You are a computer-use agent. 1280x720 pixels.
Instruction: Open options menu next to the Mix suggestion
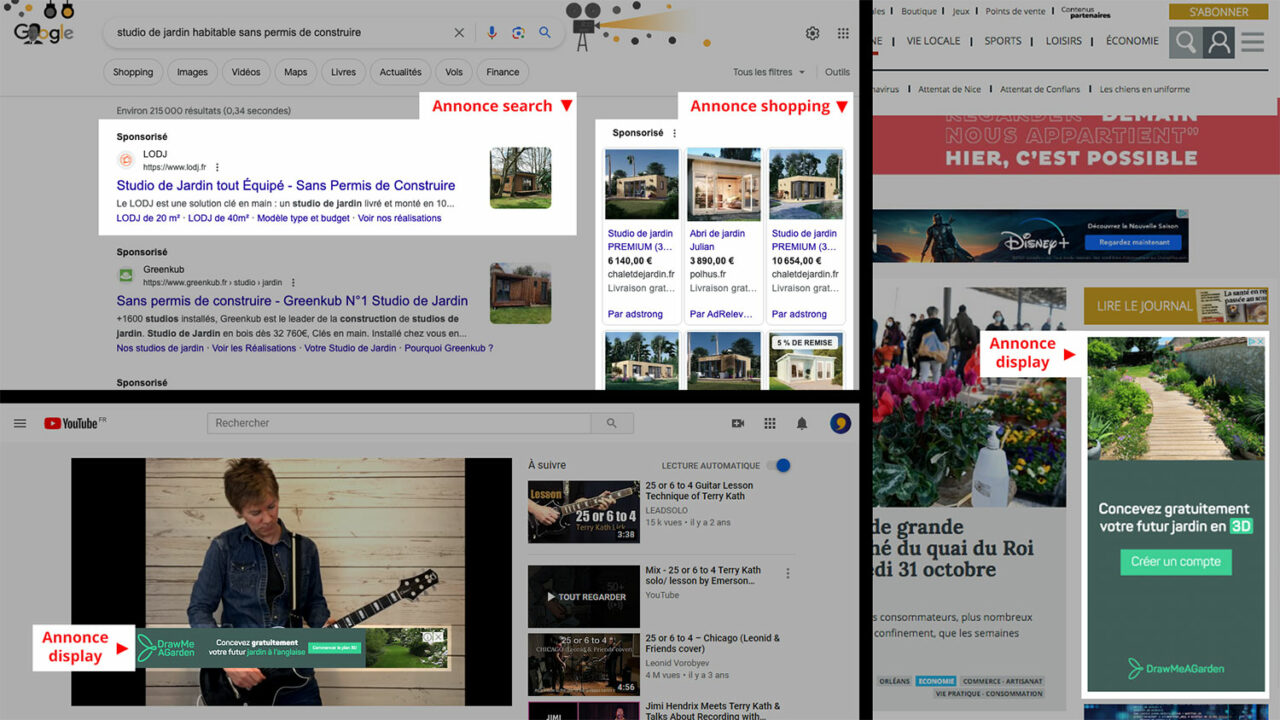pos(787,572)
